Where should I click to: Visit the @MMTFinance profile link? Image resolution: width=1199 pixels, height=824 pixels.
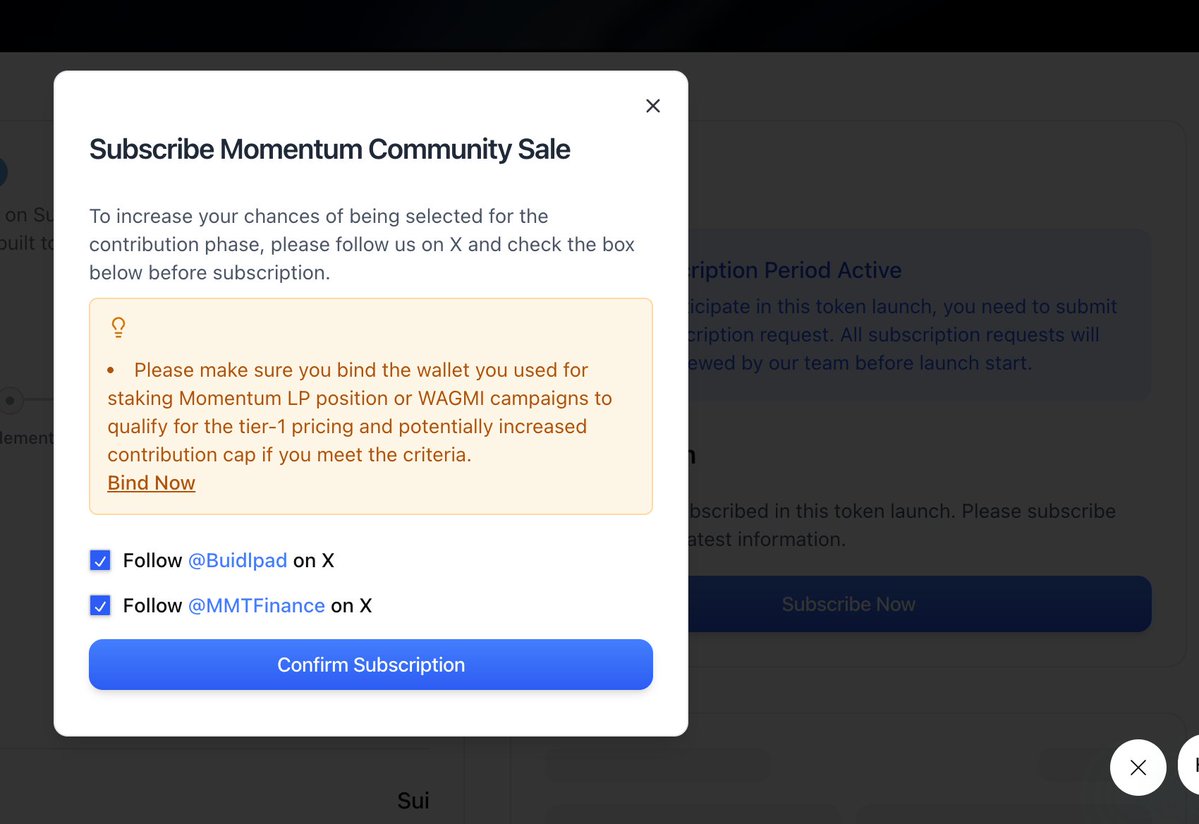[256, 606]
